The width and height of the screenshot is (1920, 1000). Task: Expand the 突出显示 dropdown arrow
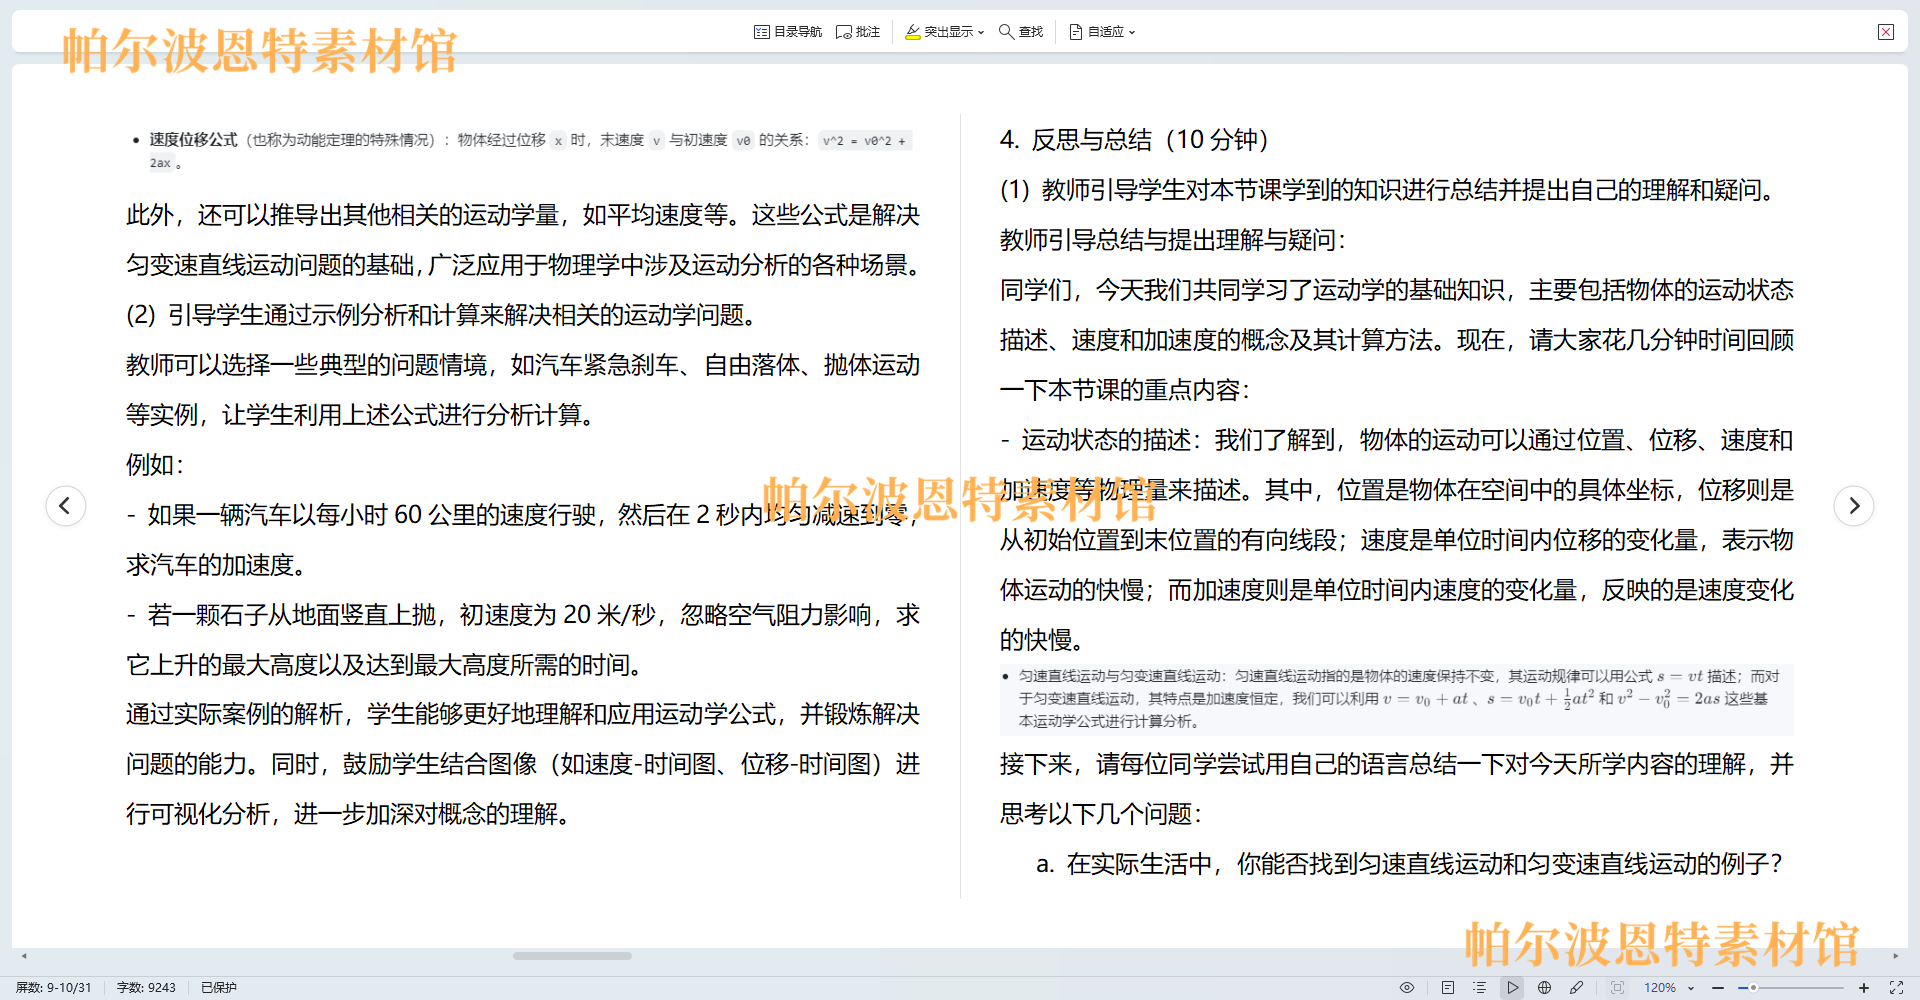[981, 32]
